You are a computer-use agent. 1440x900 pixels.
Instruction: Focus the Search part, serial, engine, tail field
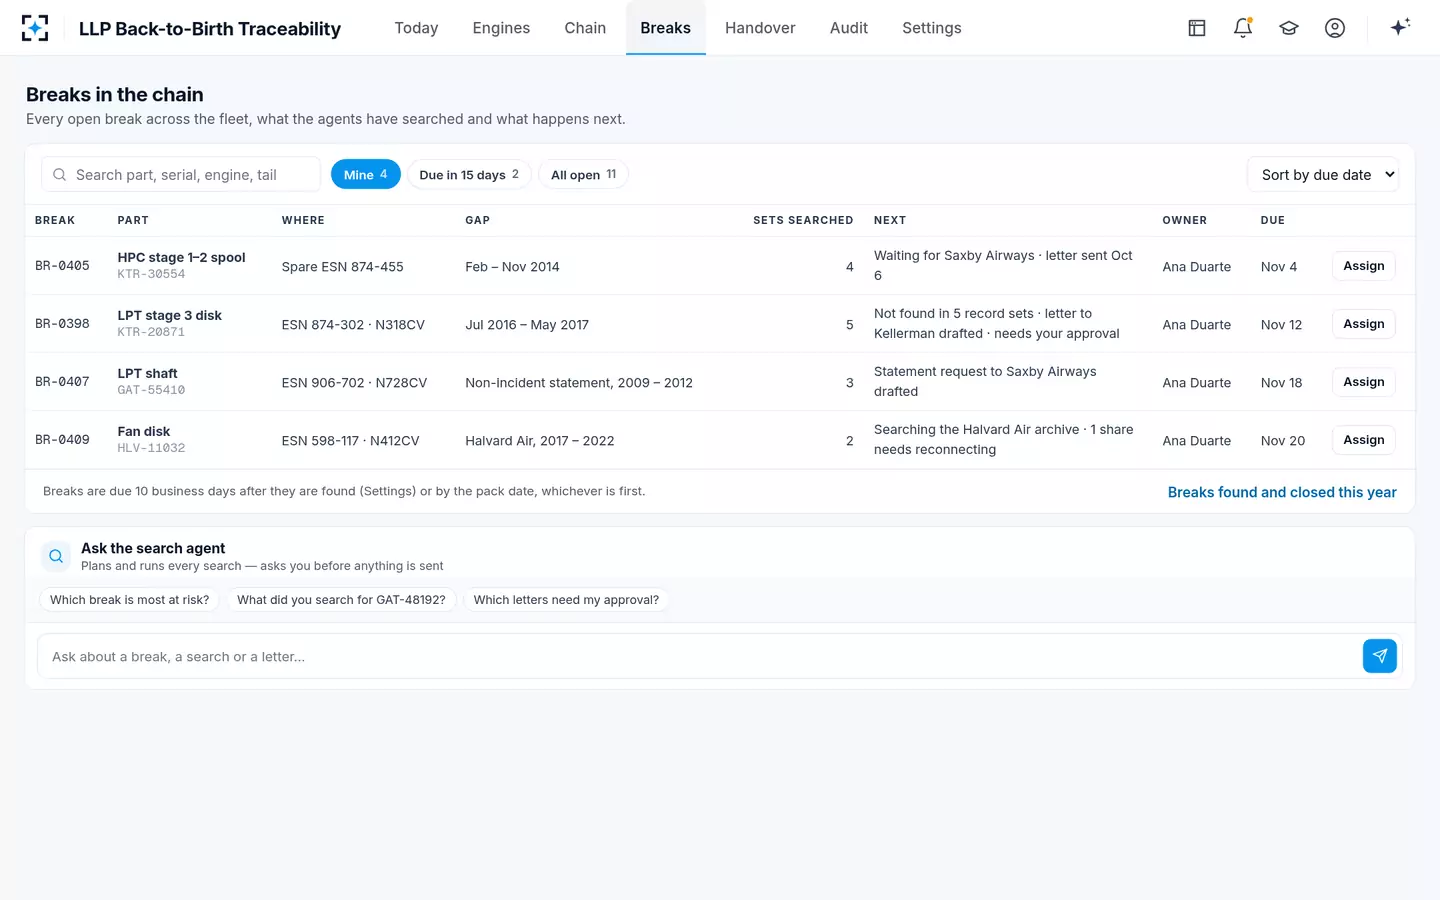(181, 174)
